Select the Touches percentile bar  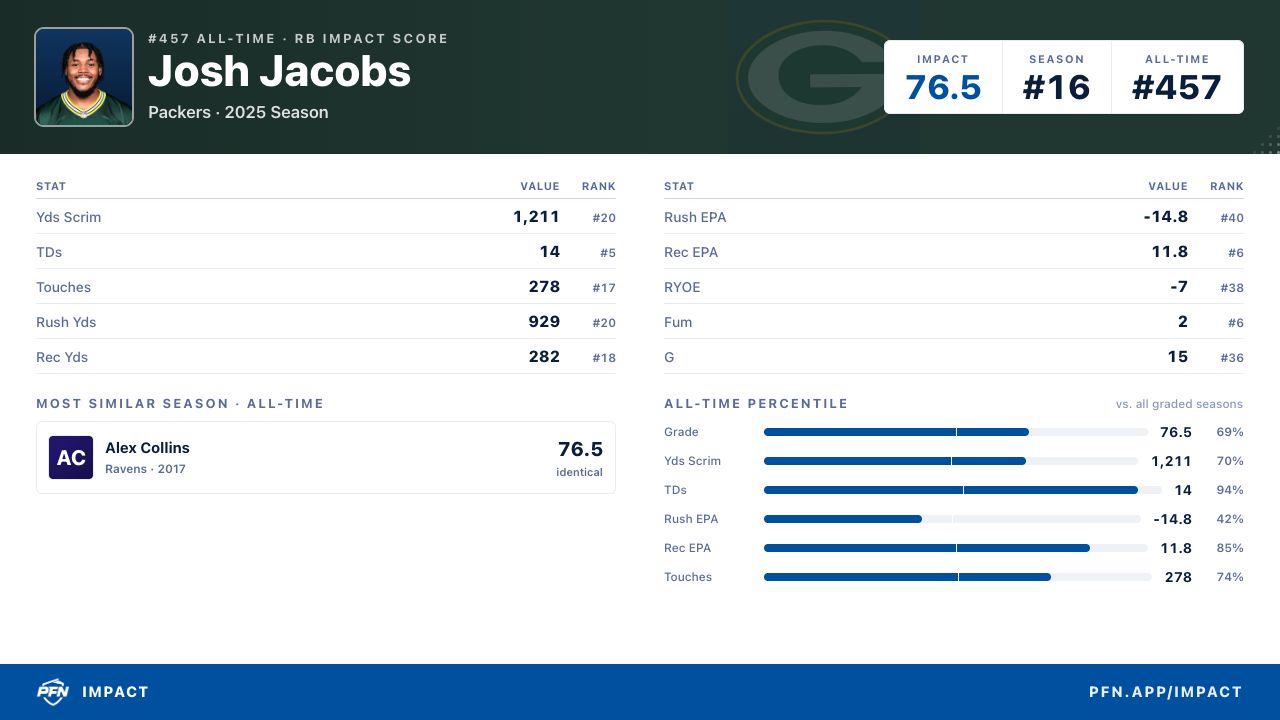tap(958, 577)
